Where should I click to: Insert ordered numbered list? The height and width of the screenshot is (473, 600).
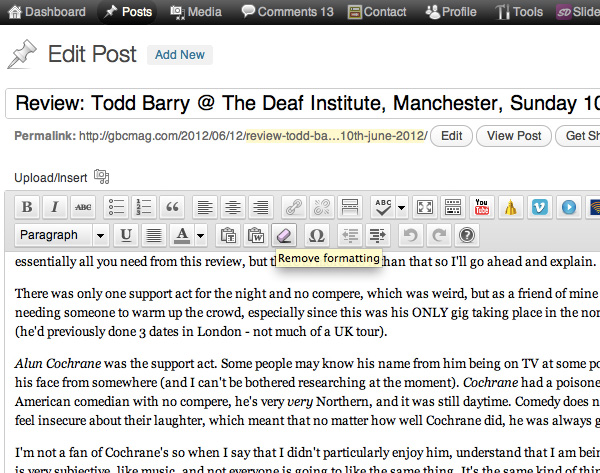pos(144,207)
